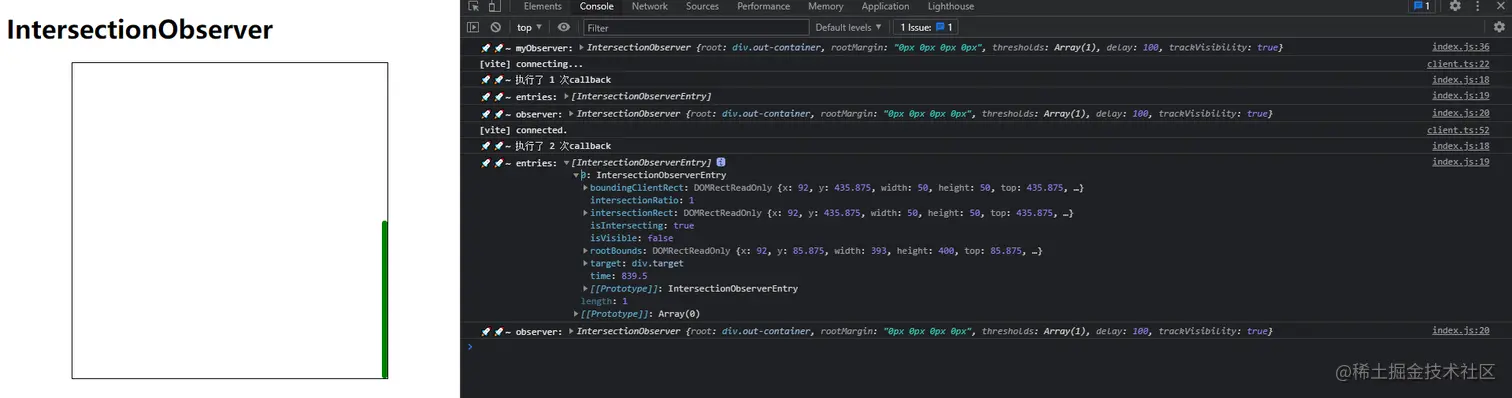
Task: Open the DevTools three-dot customize menu
Action: click(x=1477, y=6)
